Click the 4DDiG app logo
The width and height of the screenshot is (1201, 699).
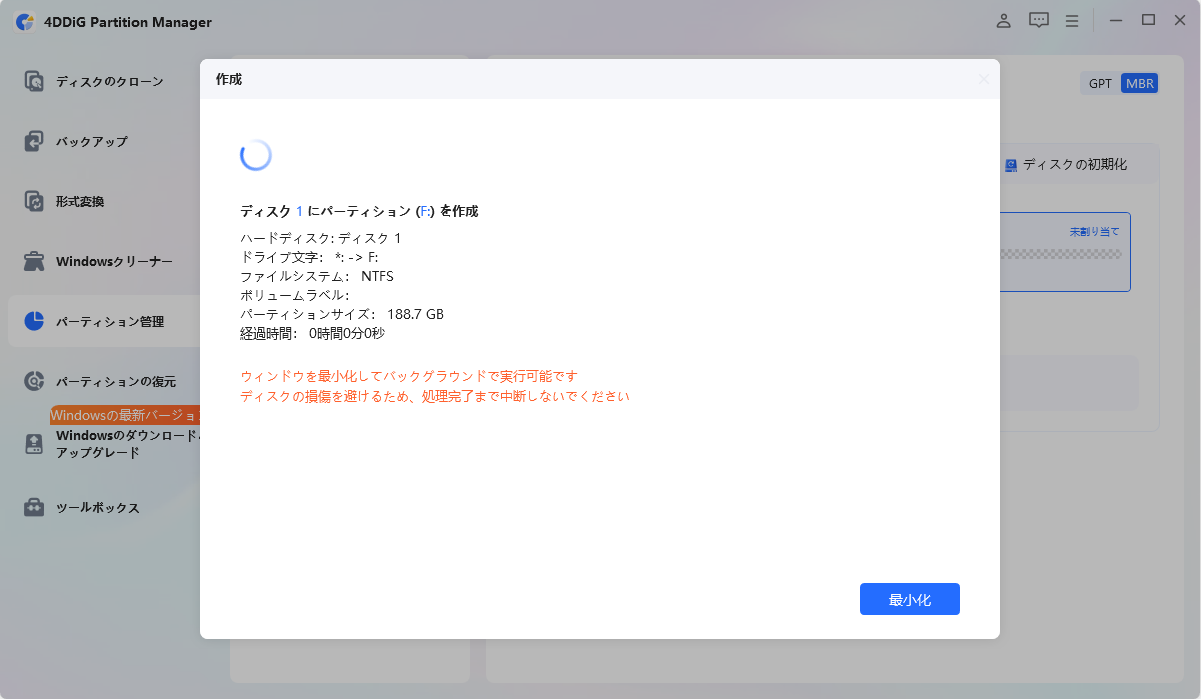[x=25, y=22]
